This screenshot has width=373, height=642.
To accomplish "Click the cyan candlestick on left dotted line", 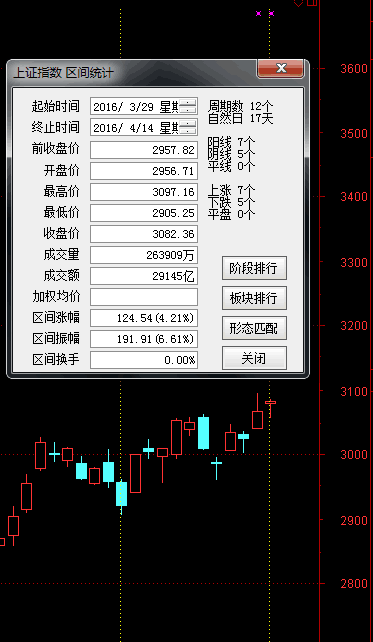I will coord(121,494).
